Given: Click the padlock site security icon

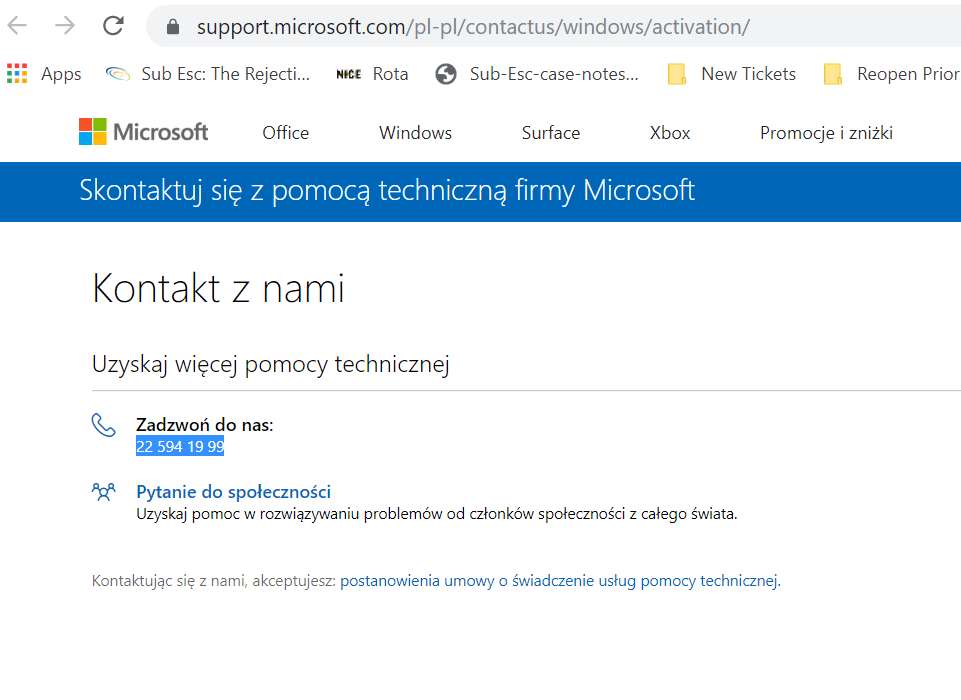Looking at the screenshot, I should click(x=173, y=26).
